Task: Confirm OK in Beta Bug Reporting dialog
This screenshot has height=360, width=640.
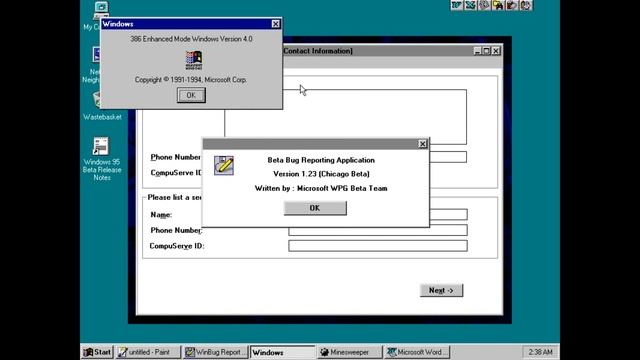Action: (315, 208)
